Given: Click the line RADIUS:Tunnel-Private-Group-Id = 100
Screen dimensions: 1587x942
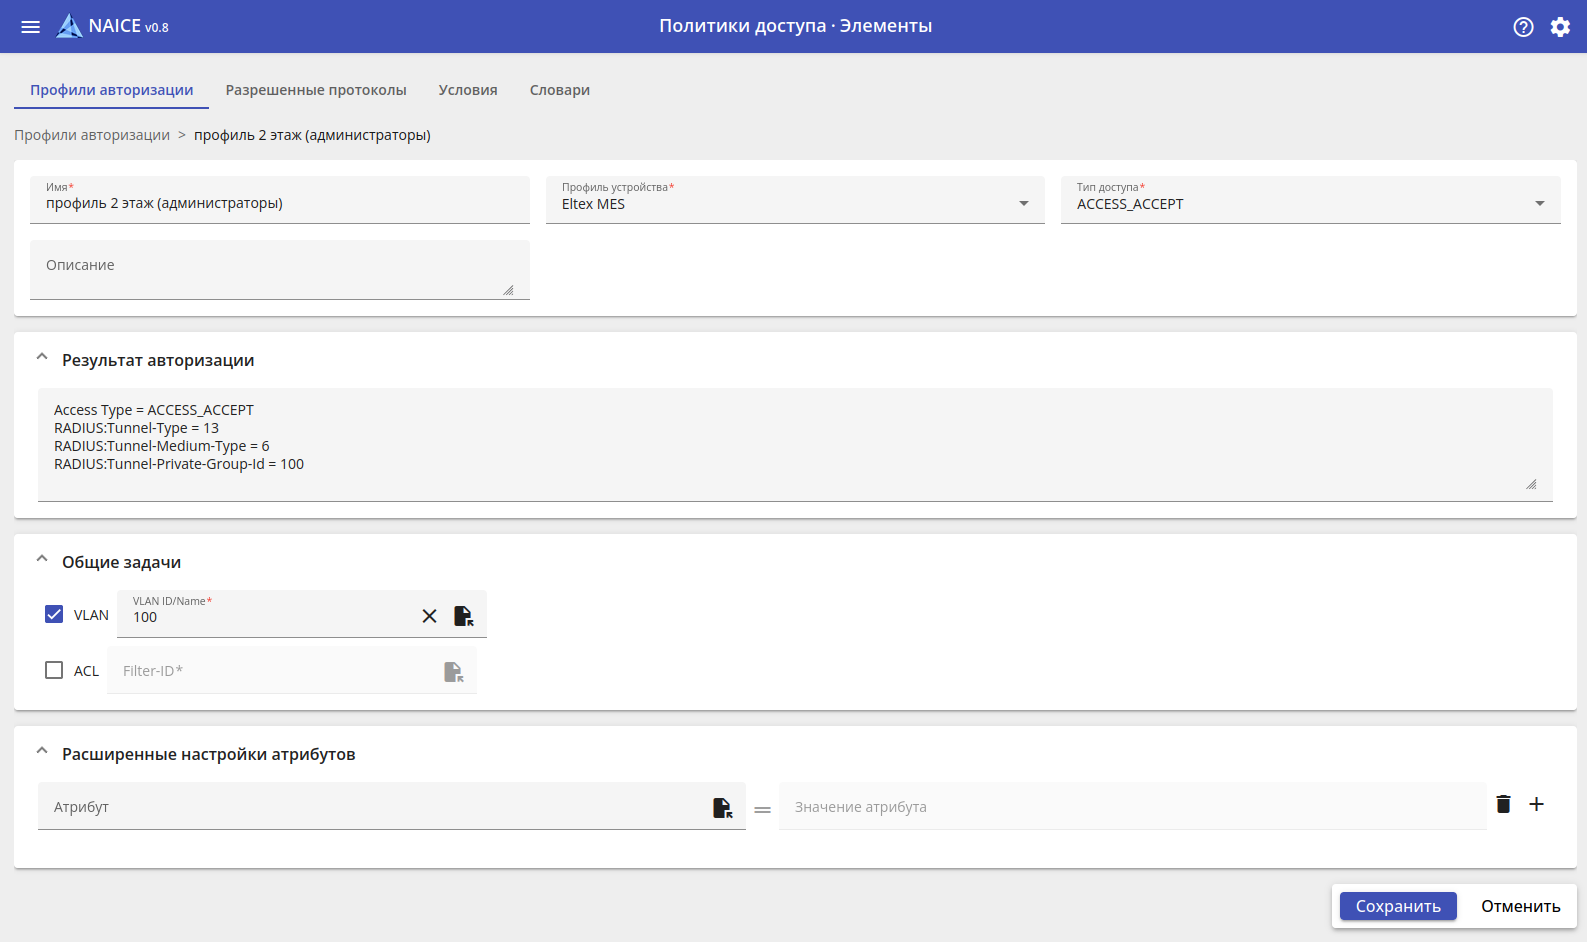Looking at the screenshot, I should 179,464.
